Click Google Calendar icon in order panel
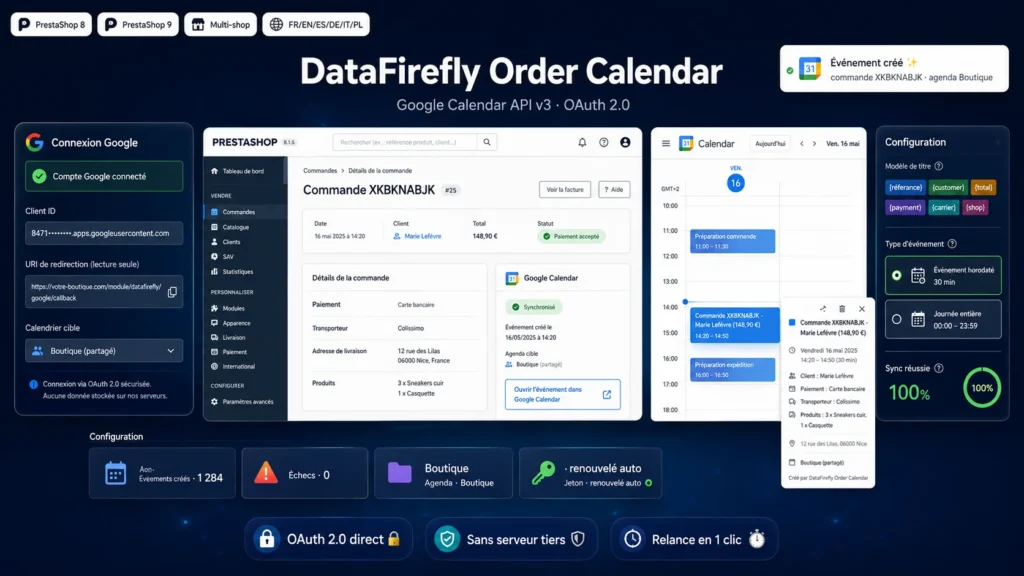 click(512, 278)
